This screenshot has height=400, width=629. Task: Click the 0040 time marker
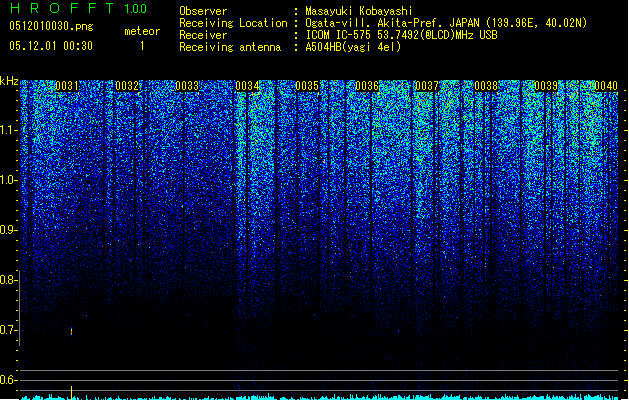point(606,86)
